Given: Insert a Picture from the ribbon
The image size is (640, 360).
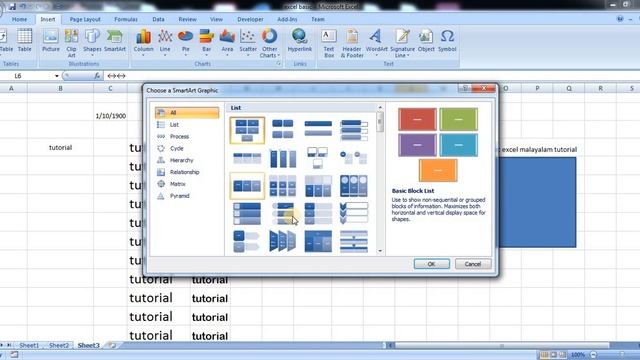Looking at the screenshot, I should point(51,41).
